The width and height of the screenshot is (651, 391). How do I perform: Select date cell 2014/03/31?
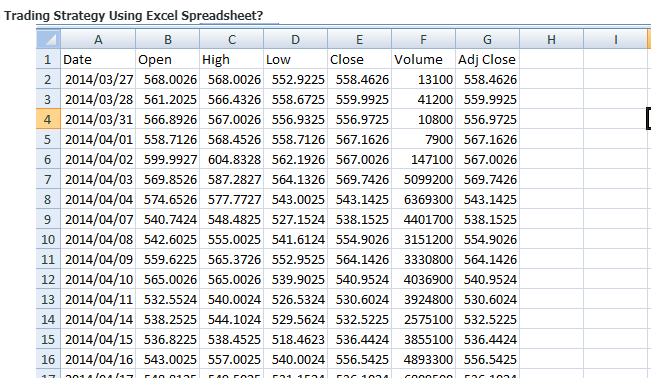point(98,119)
